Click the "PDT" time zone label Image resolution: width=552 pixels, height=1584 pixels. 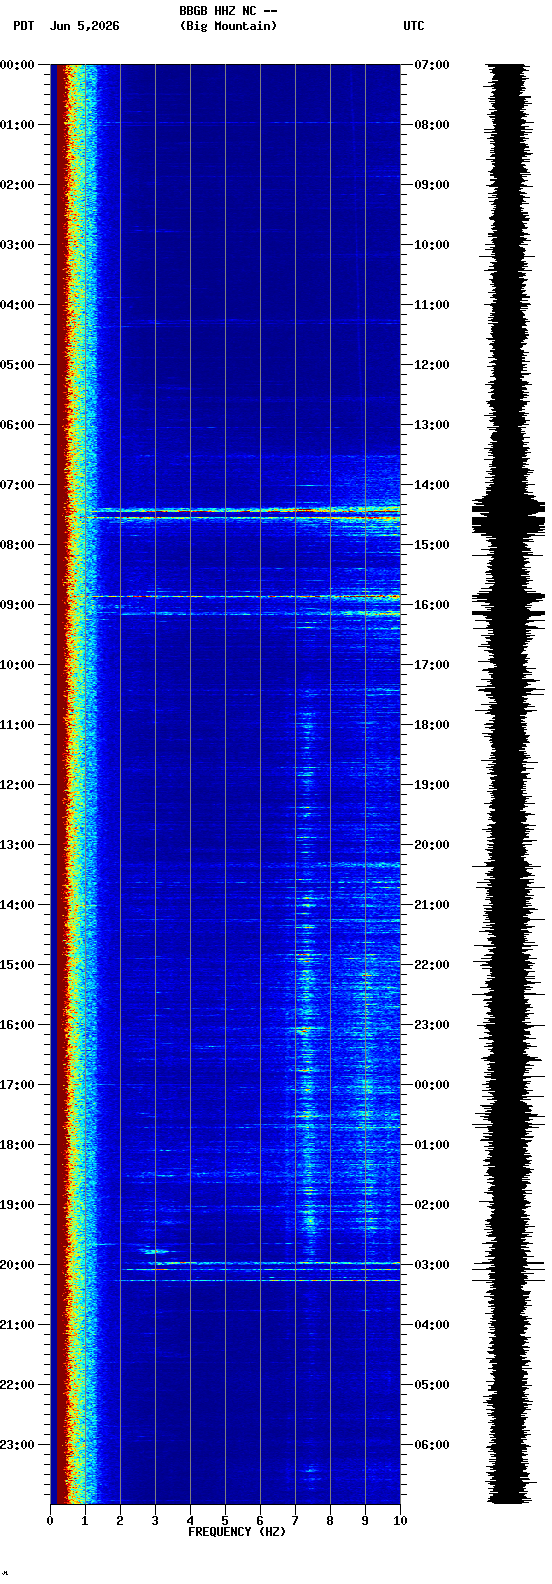click(x=23, y=26)
